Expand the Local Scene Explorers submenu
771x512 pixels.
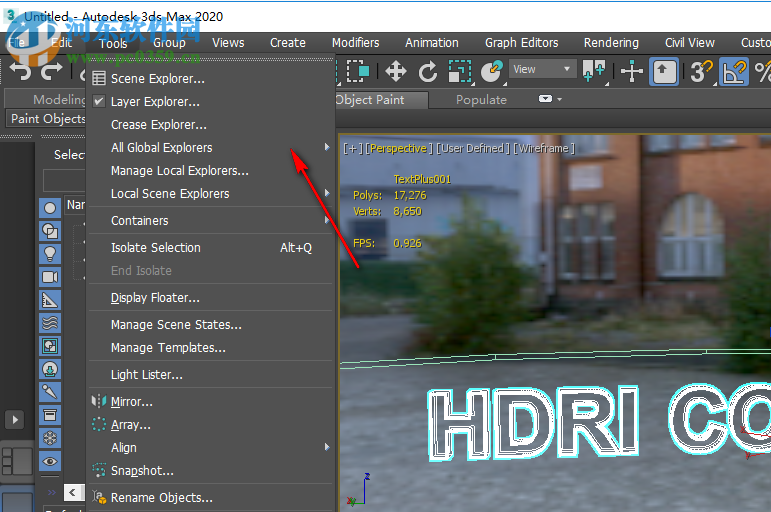point(210,194)
